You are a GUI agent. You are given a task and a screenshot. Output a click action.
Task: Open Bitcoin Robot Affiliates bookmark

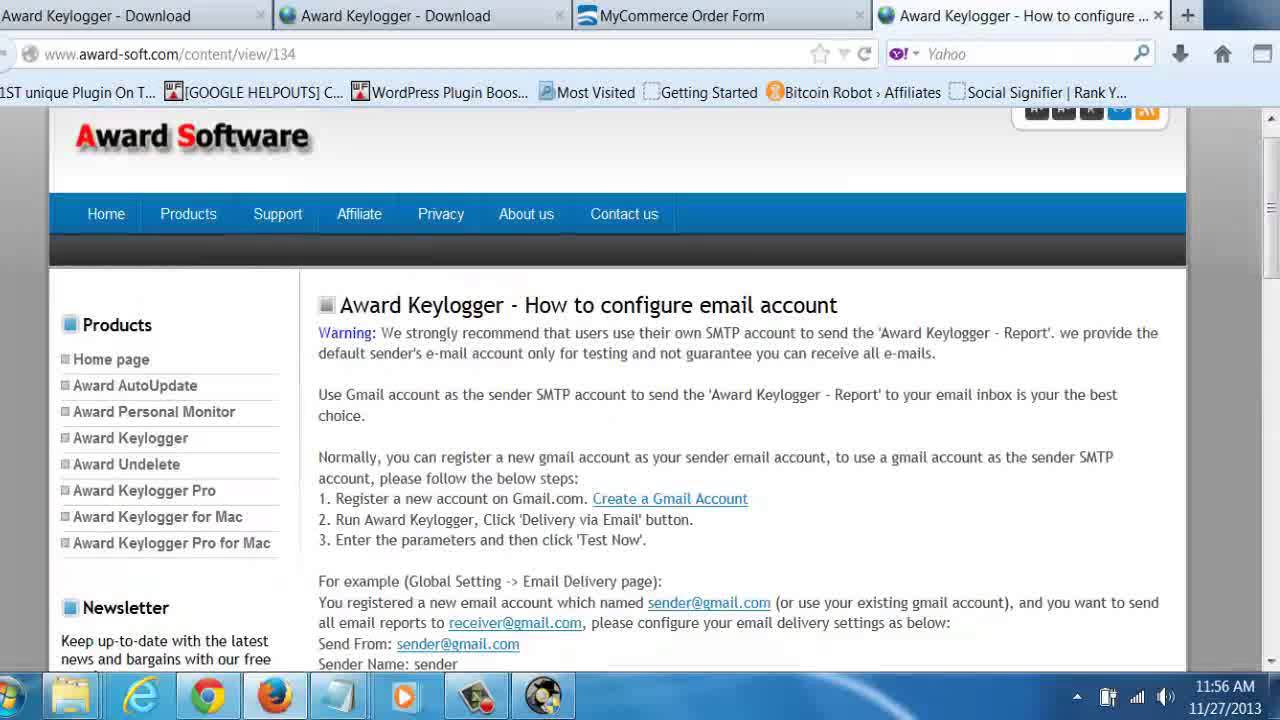[853, 92]
